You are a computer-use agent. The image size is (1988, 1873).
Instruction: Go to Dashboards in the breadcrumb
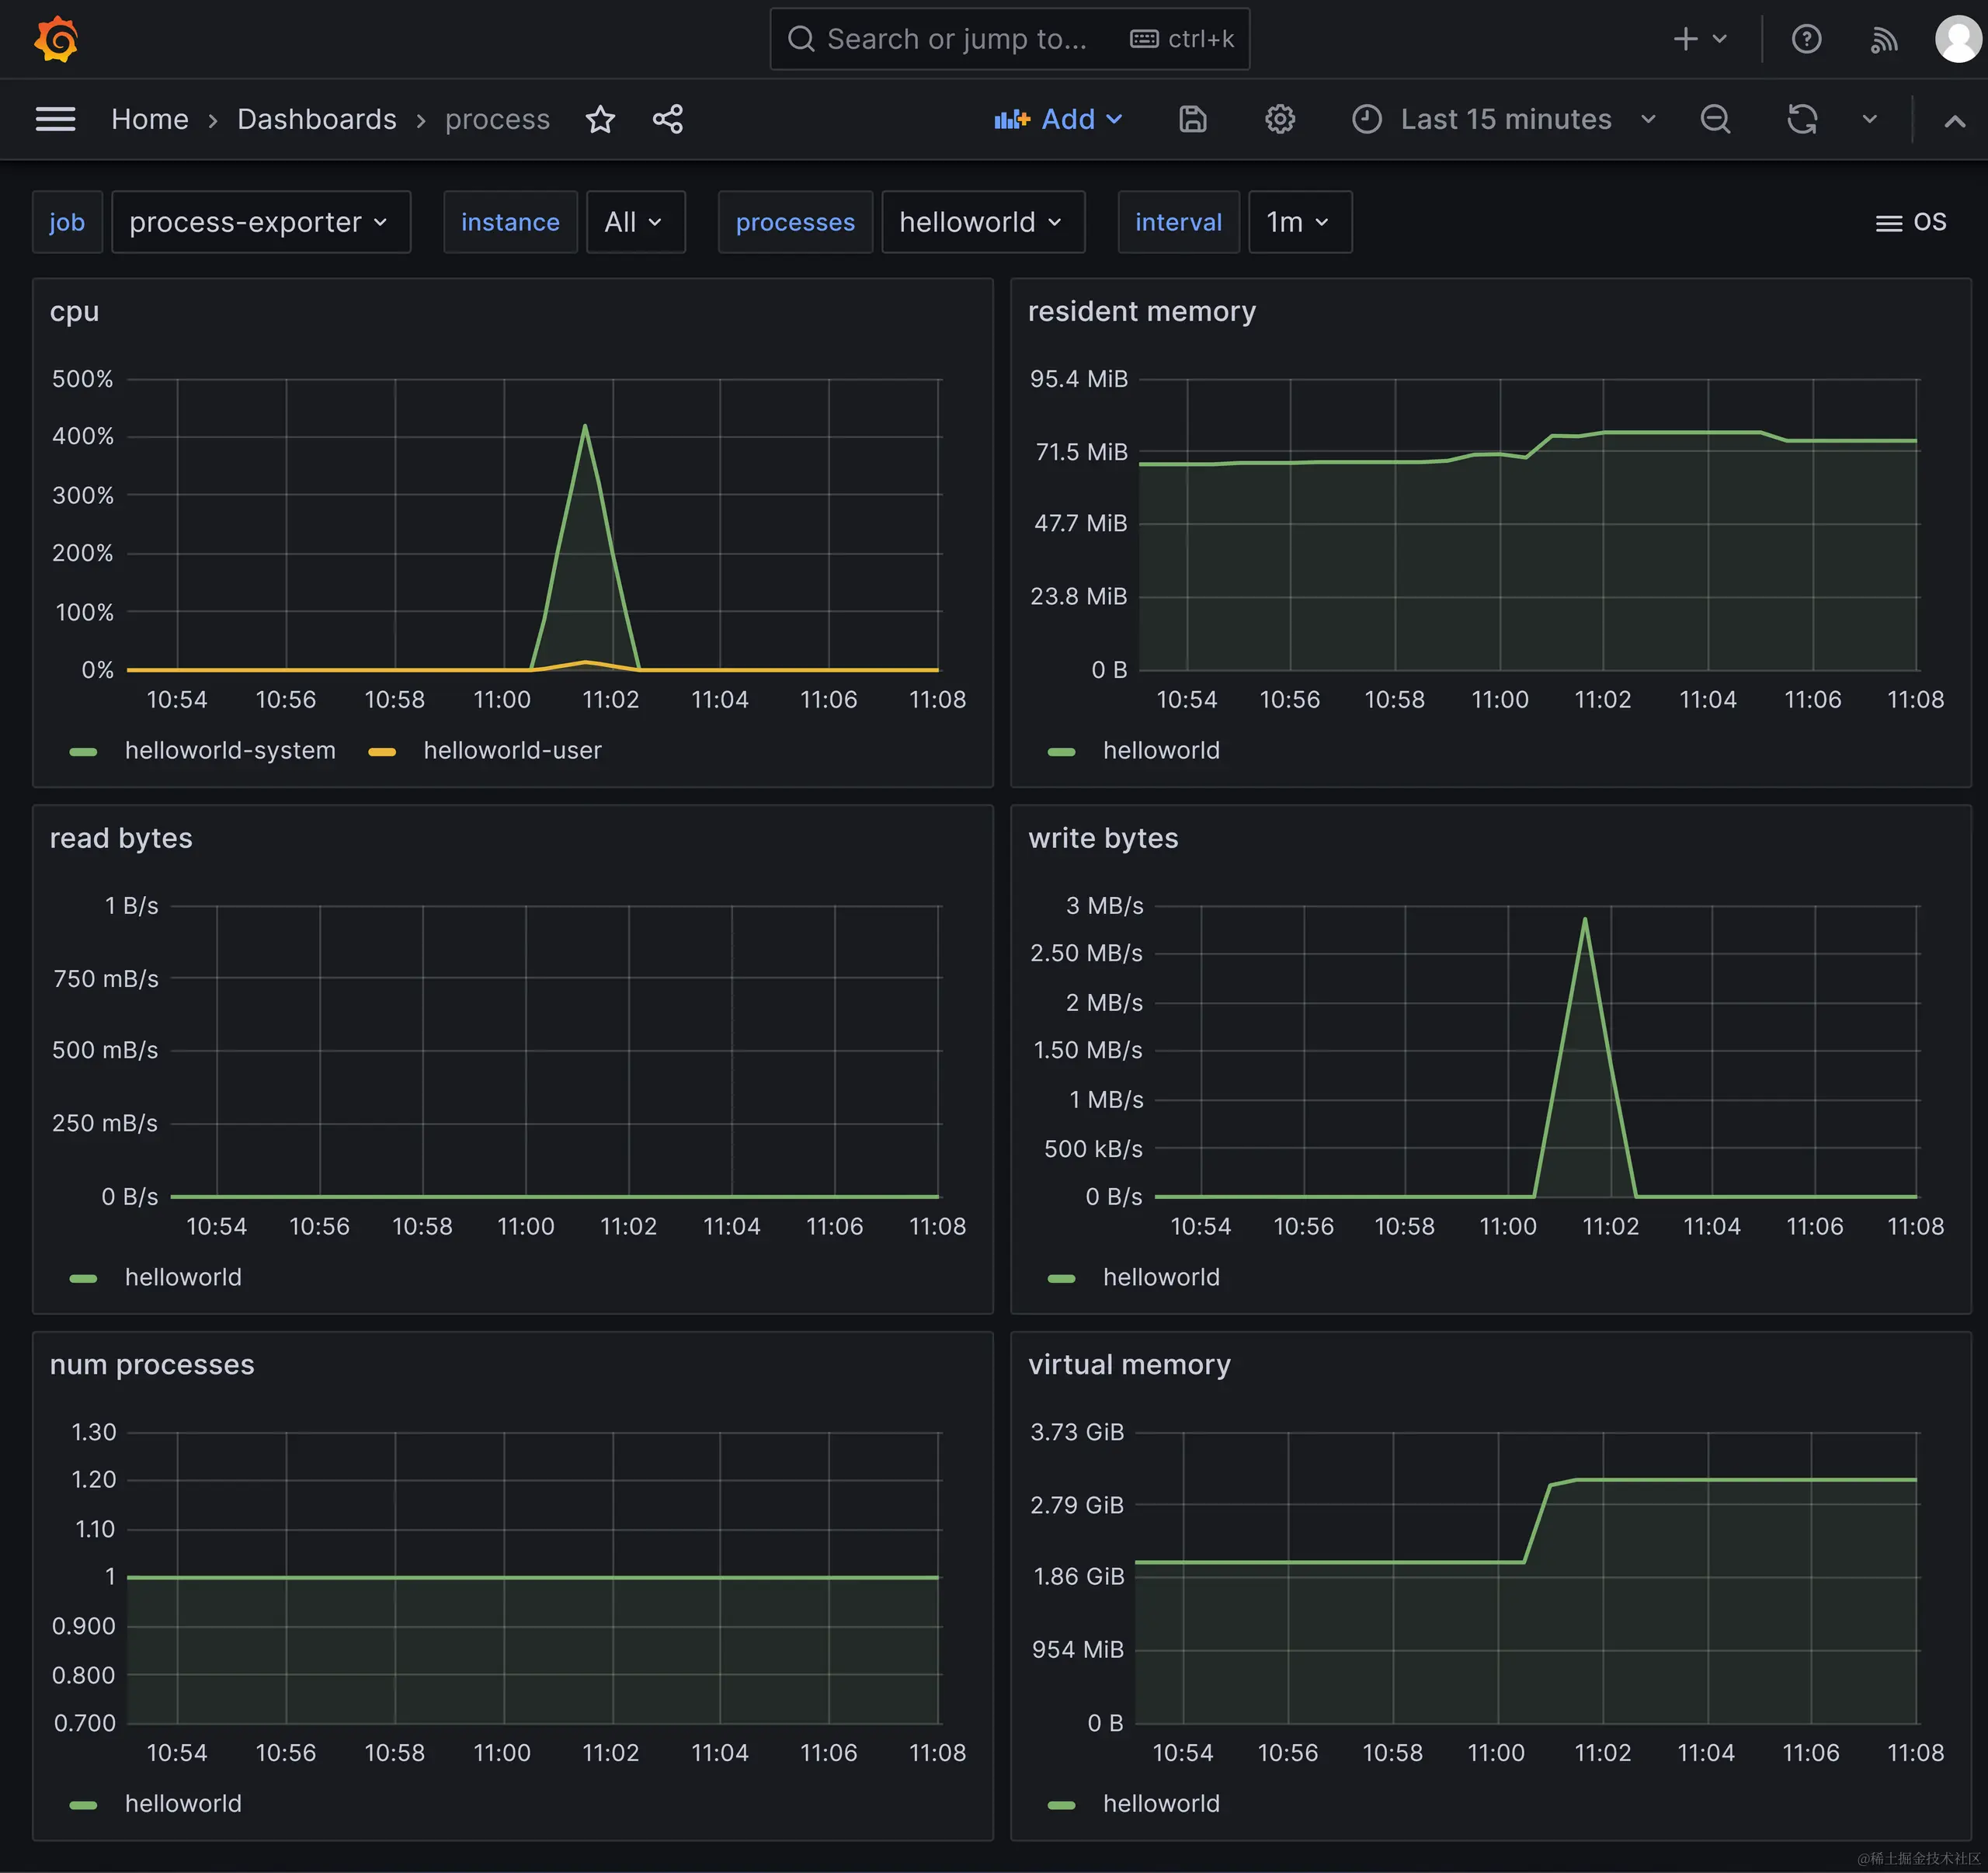[x=316, y=119]
